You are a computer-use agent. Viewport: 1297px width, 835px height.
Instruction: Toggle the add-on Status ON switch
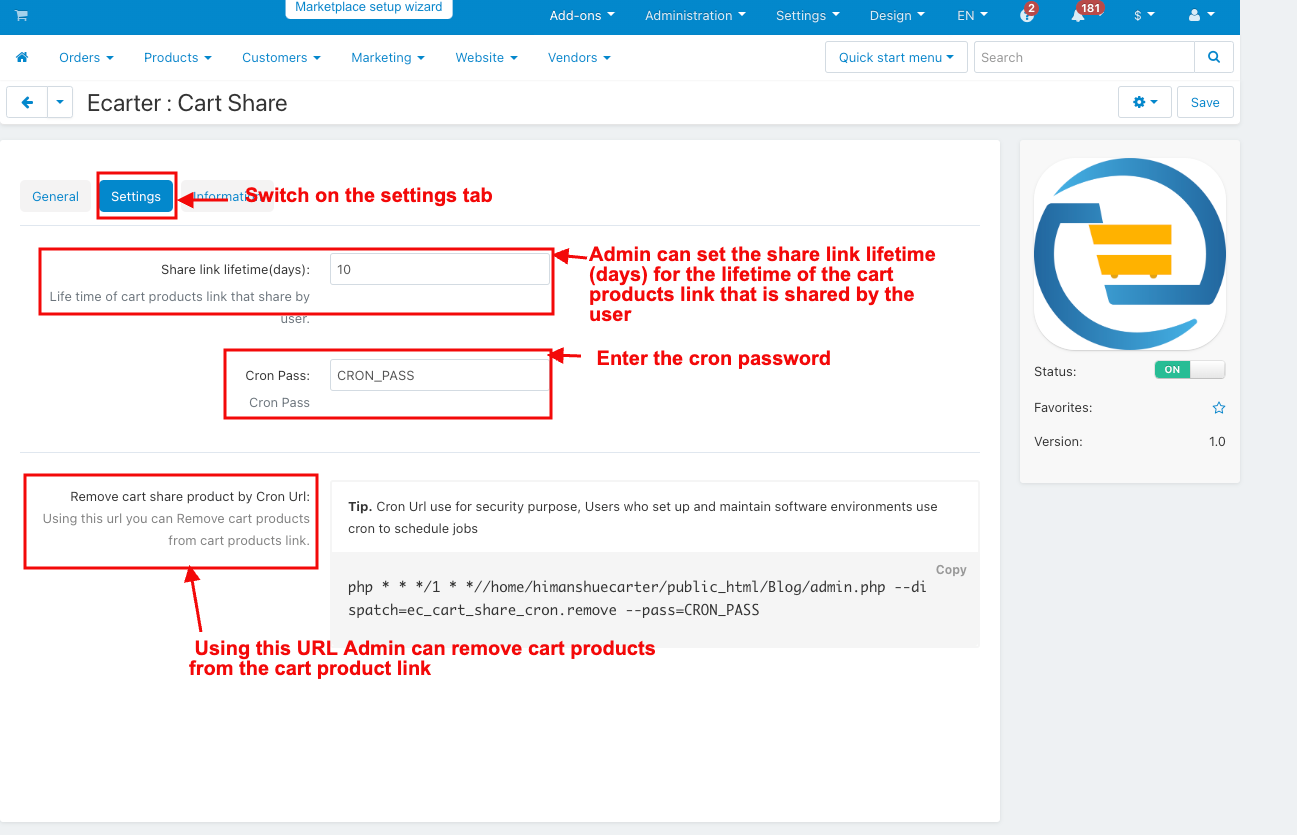point(1189,370)
